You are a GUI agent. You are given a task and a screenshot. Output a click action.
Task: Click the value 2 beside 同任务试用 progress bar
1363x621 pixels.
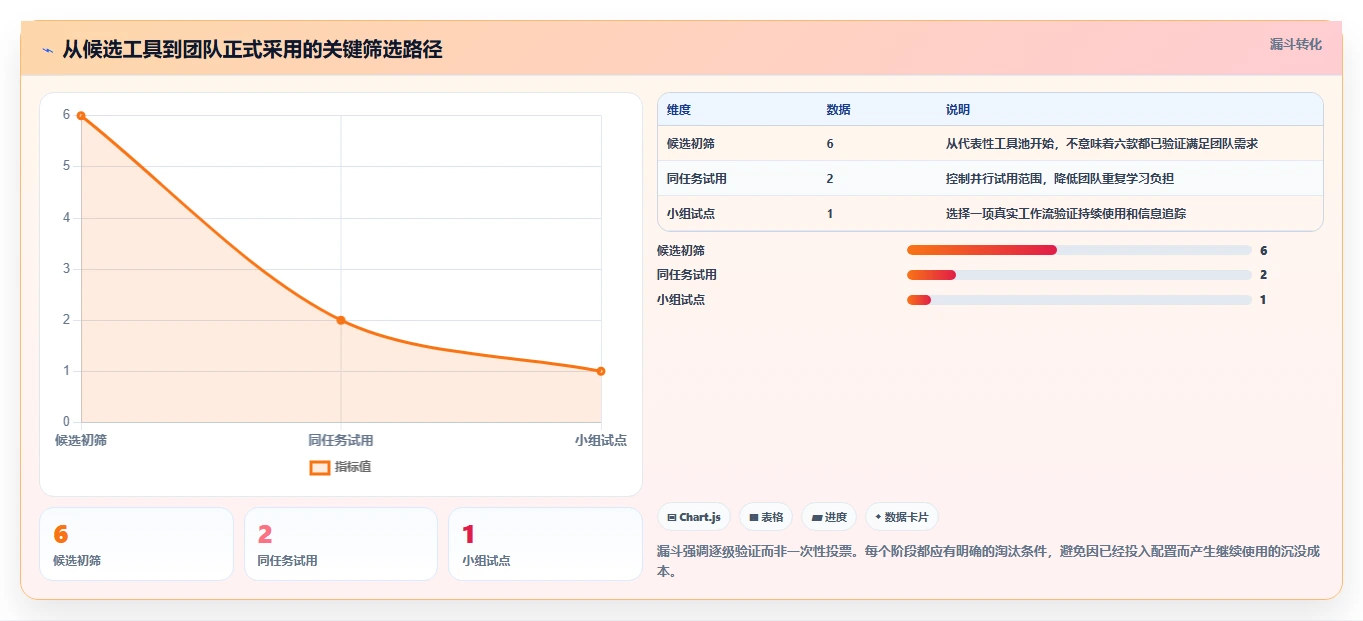(x=1264, y=275)
